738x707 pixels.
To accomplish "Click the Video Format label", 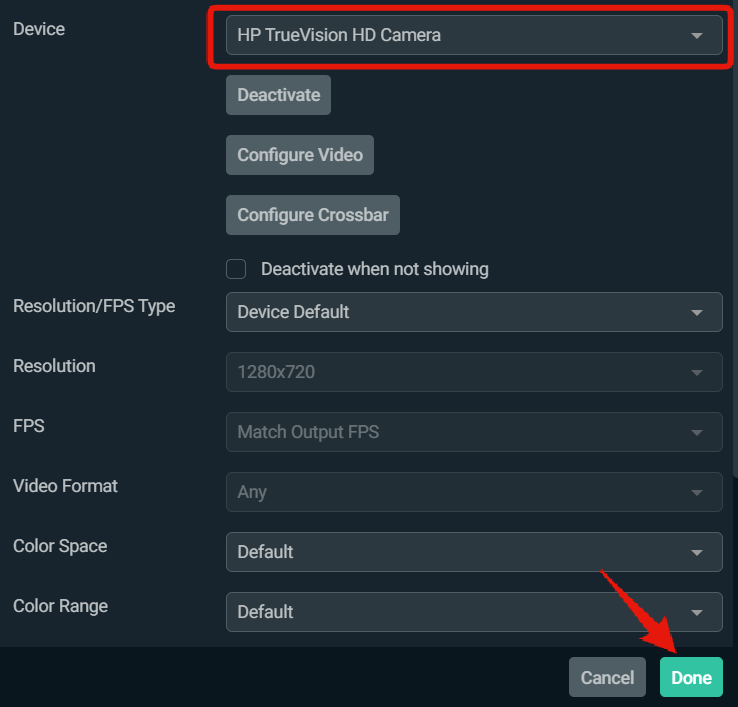I will (x=65, y=486).
